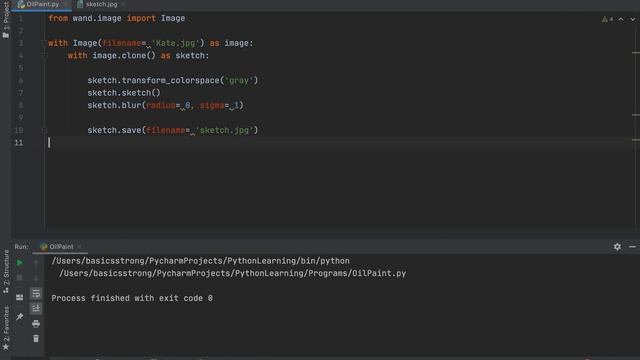This screenshot has height=360, width=640.
Task: Click the 'from wand.image import Image' line
Action: [117, 18]
